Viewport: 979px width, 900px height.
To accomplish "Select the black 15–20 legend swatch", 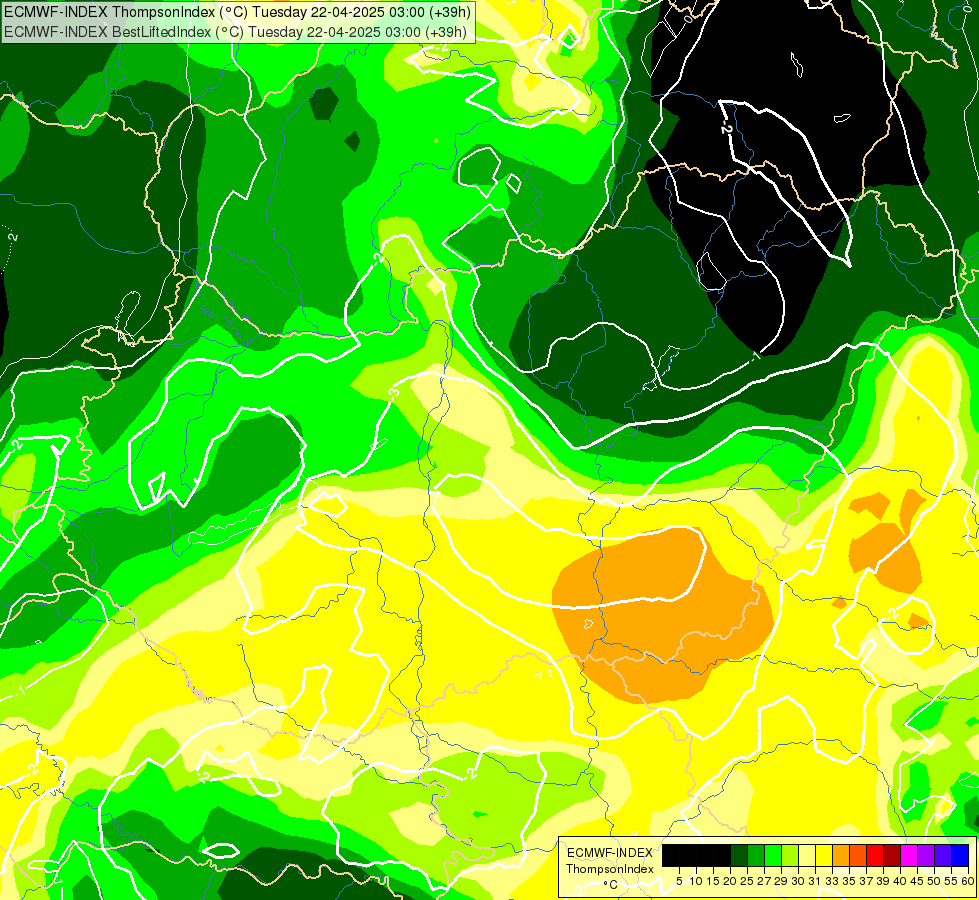I will tap(722, 856).
